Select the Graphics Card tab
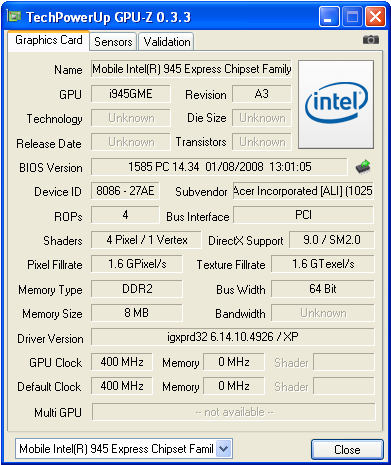Viewport: 391px width, 465px height. tap(49, 40)
